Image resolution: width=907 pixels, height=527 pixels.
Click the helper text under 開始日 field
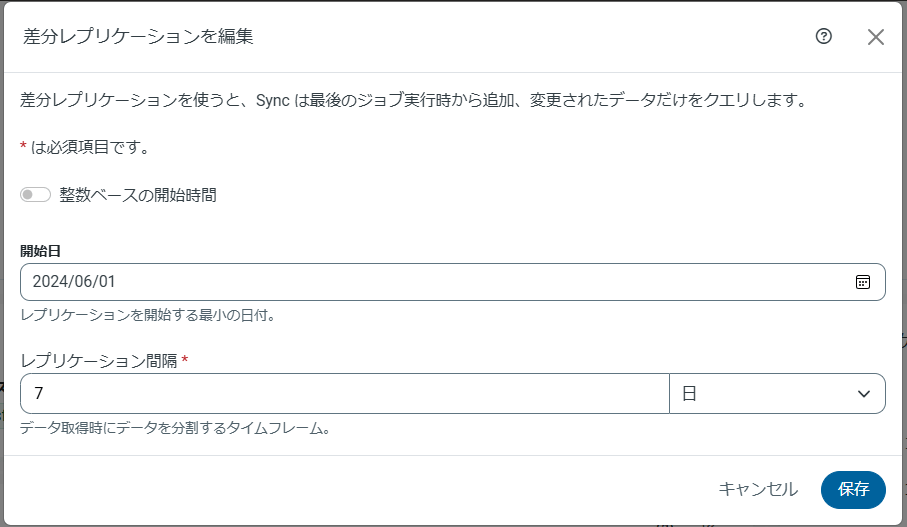[x=147, y=315]
